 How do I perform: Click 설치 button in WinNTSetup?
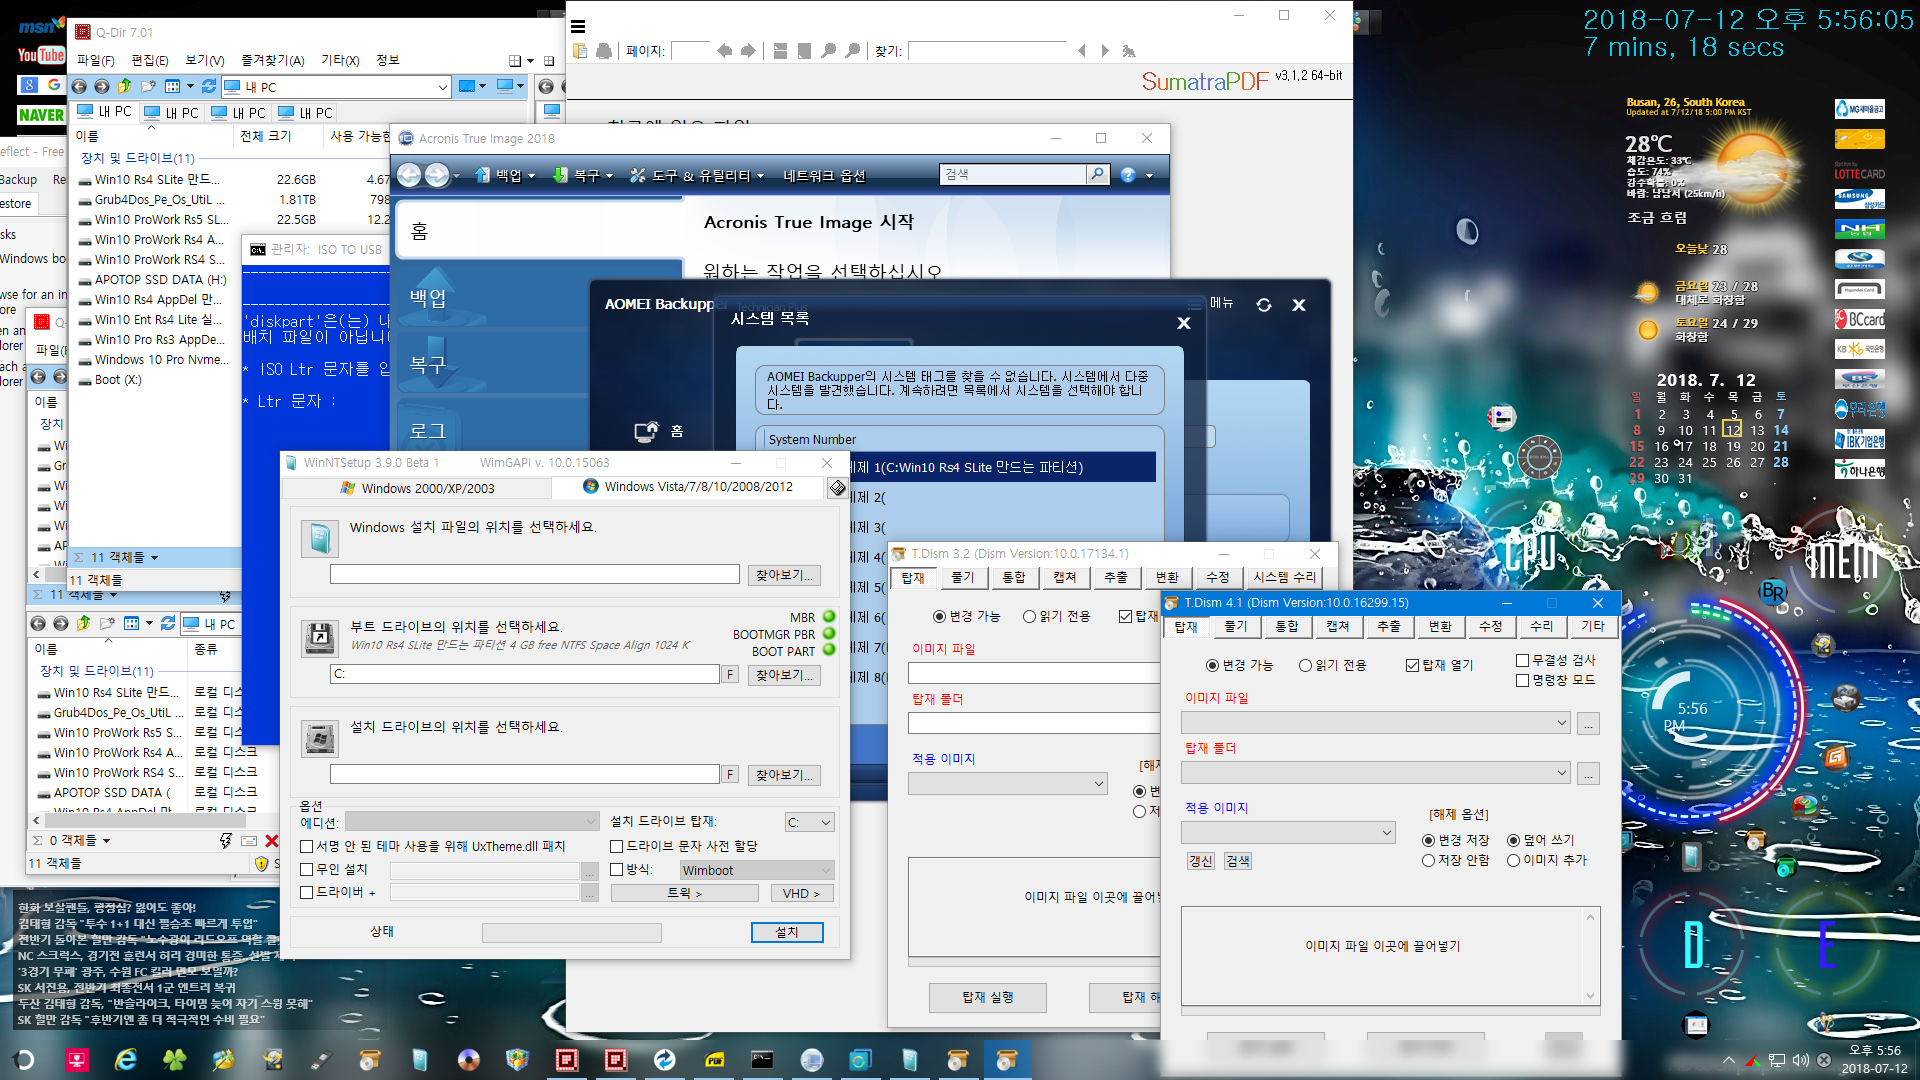[x=787, y=932]
